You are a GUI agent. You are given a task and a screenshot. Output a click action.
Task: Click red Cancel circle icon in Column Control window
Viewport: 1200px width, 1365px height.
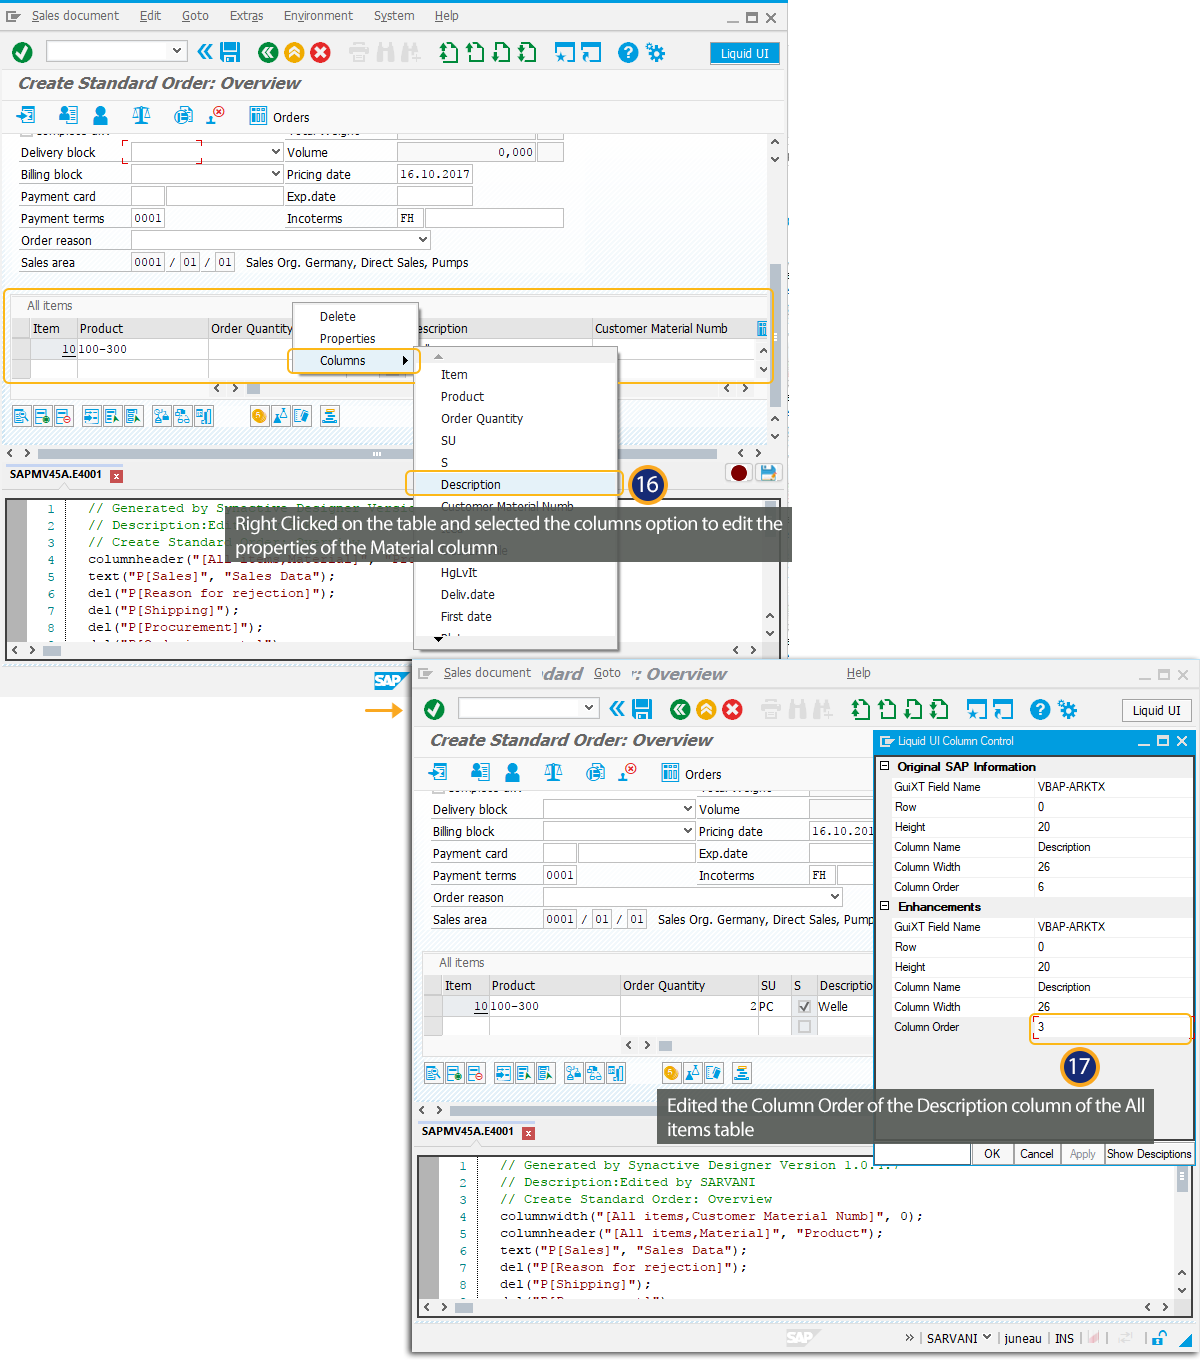pyautogui.click(x=732, y=709)
